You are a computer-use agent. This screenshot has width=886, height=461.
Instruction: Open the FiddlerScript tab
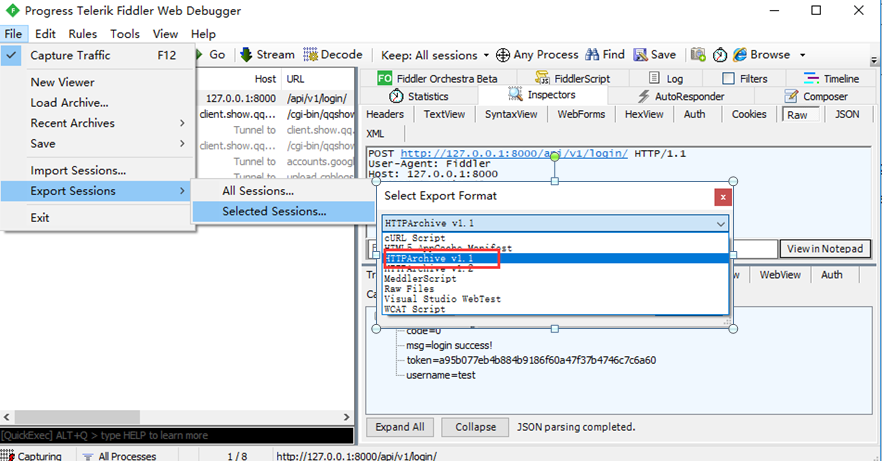pyautogui.click(x=573, y=79)
